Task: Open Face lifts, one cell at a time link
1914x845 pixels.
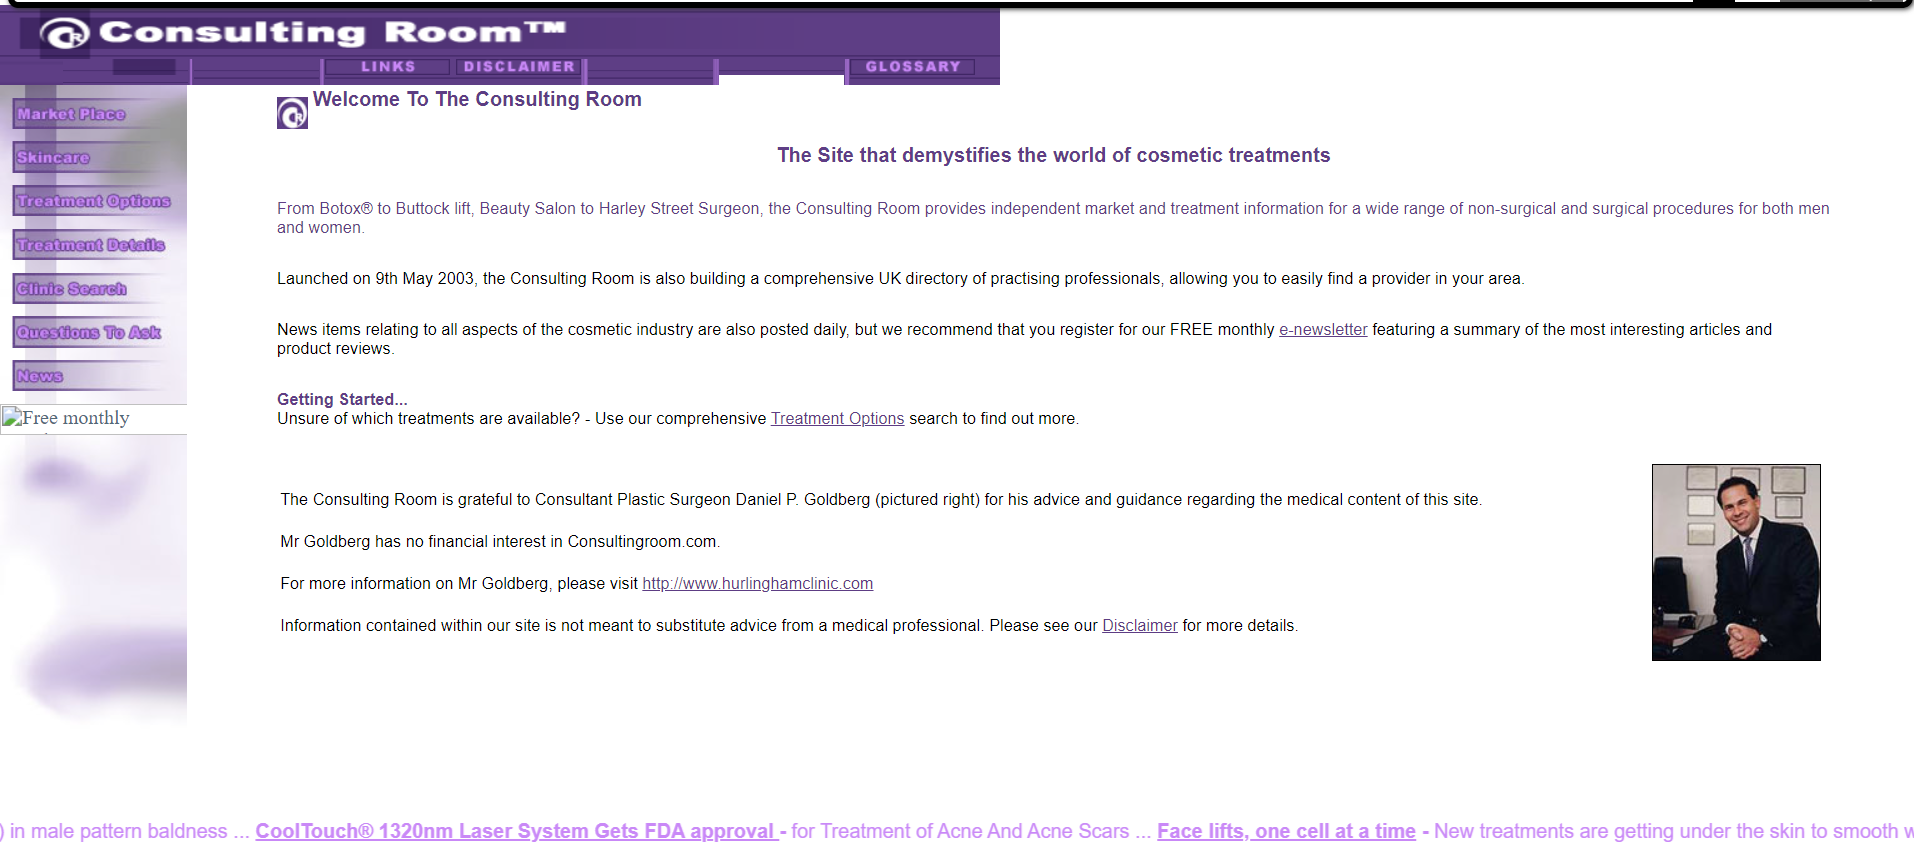Action: point(1286,831)
